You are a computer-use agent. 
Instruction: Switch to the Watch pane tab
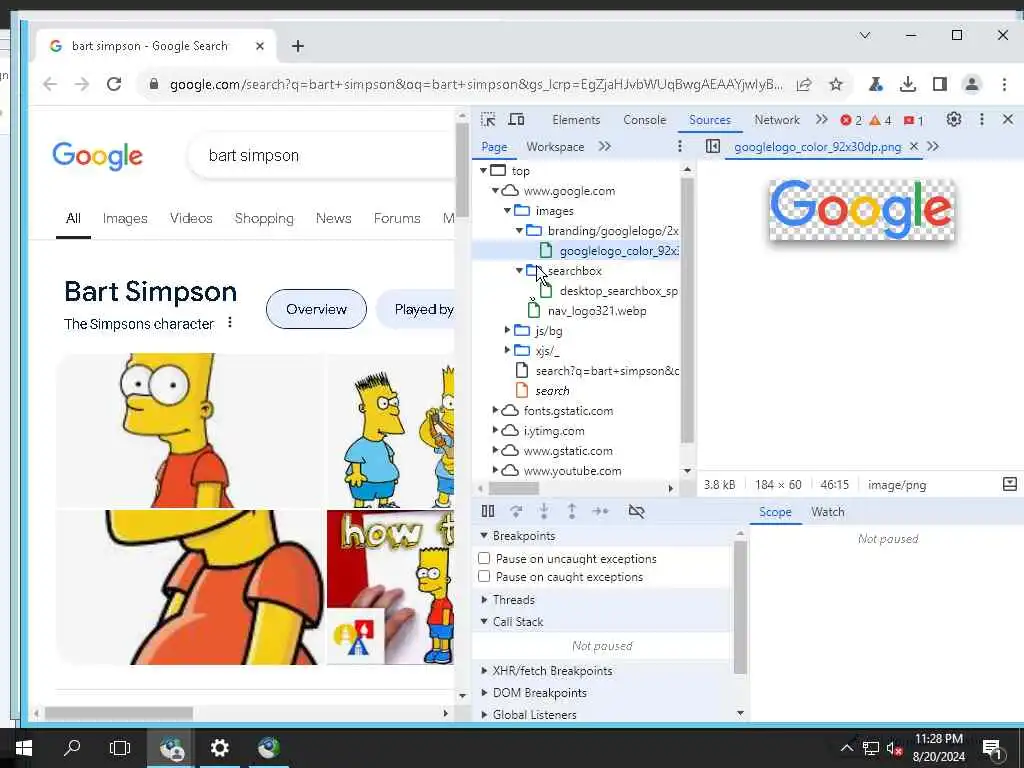pyautogui.click(x=827, y=511)
